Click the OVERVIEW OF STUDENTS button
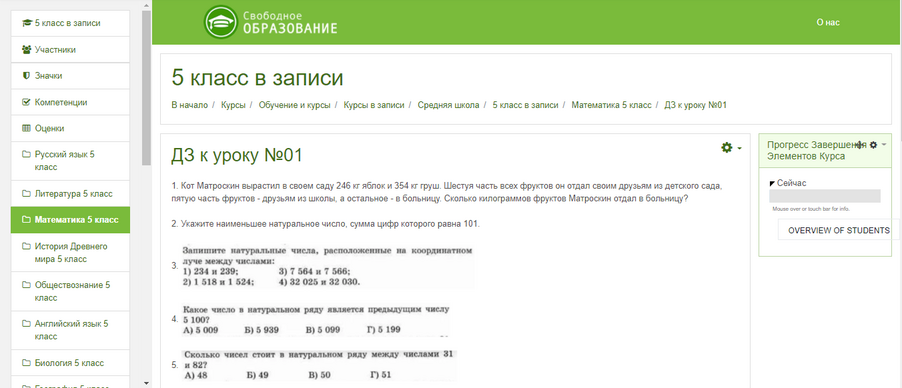The width and height of the screenshot is (902, 388). (x=839, y=230)
